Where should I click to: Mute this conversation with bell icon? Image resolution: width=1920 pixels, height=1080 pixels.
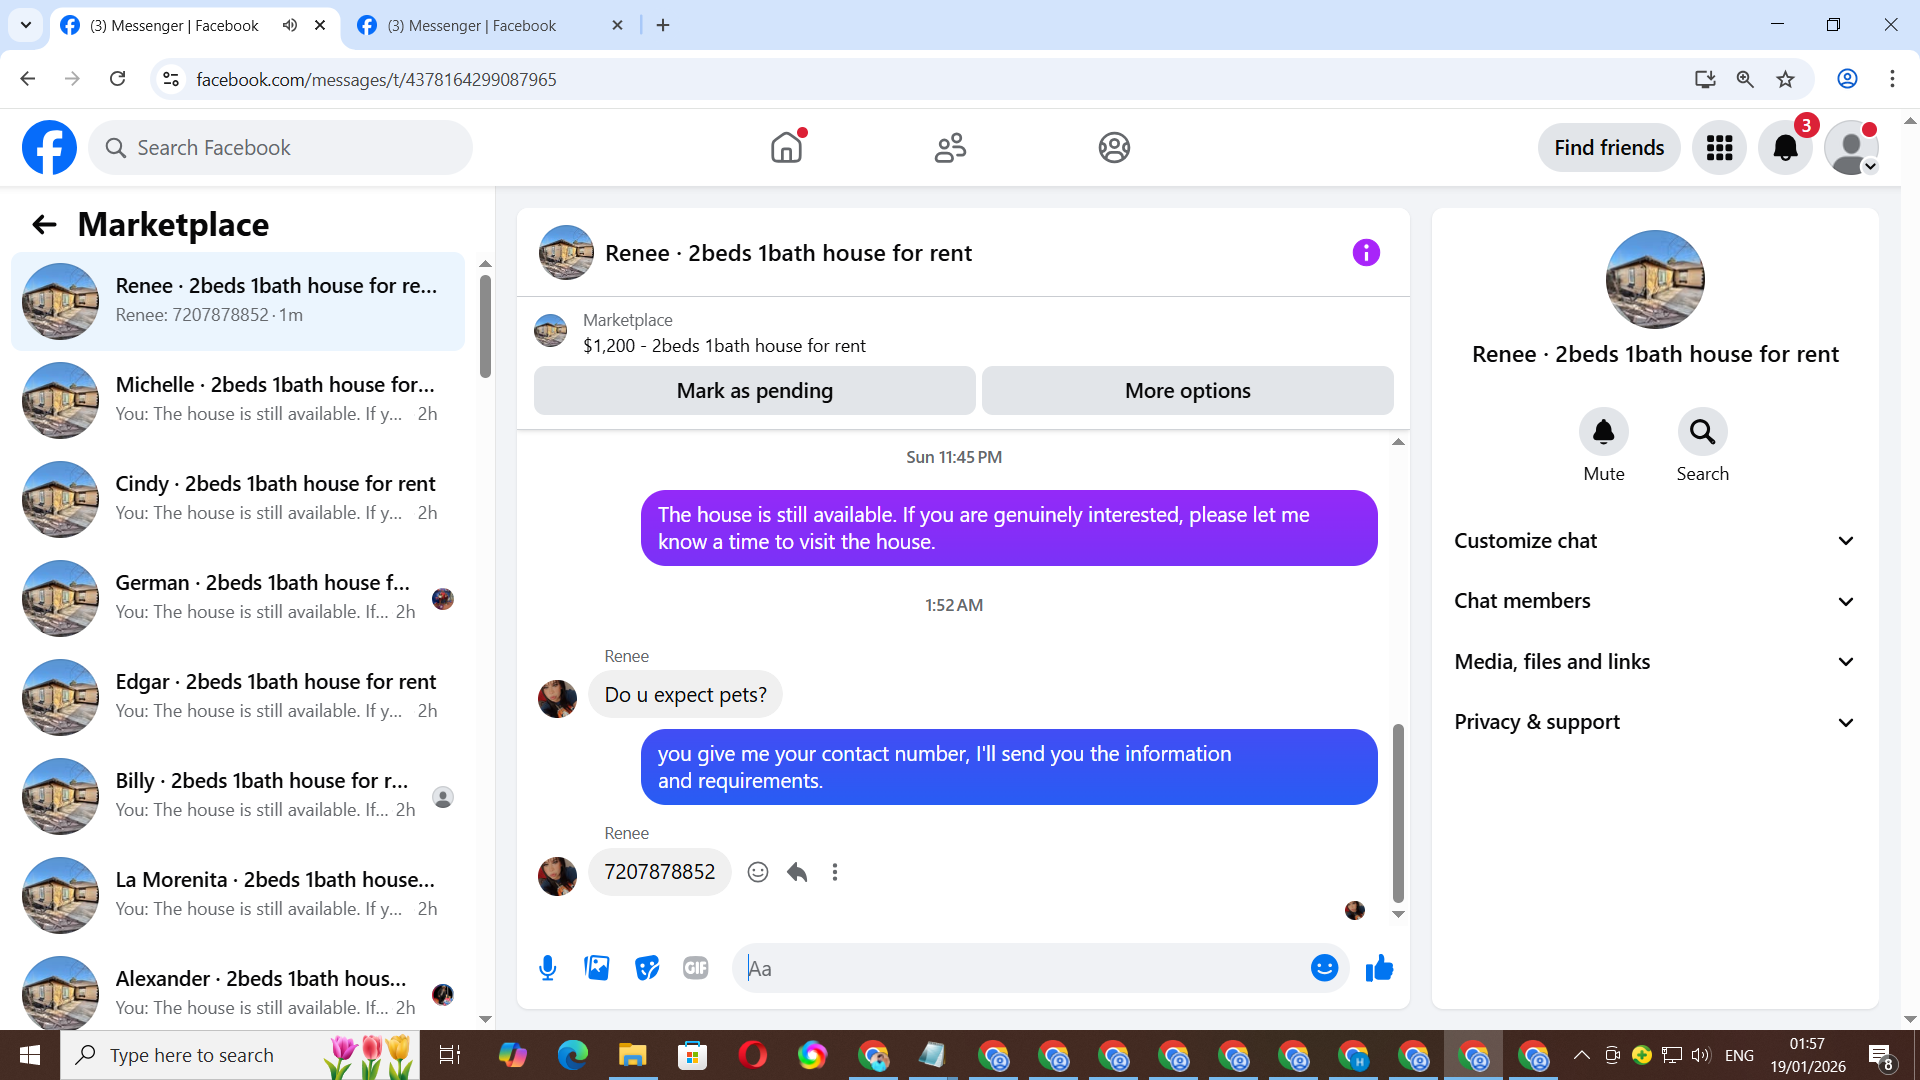tap(1604, 432)
